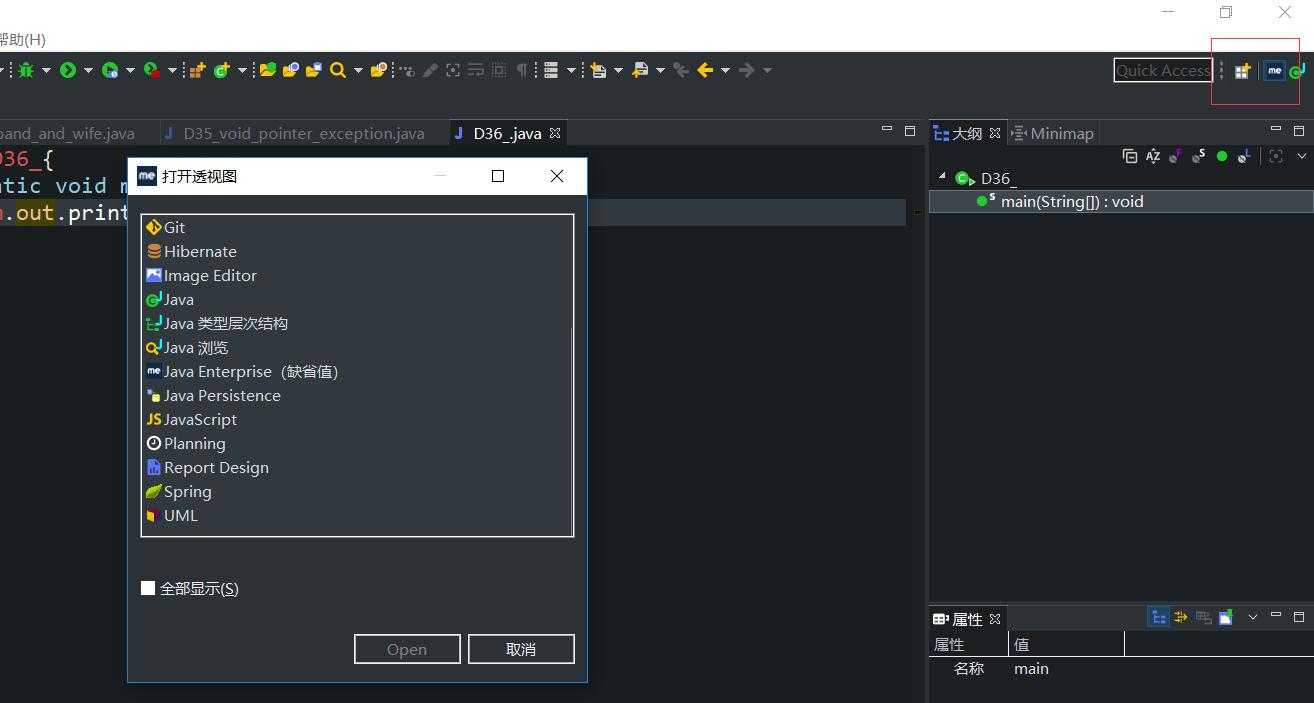This screenshot has width=1314, height=703.
Task: Toggle Mark Occurrences highlighter icon
Action: [x=430, y=70]
